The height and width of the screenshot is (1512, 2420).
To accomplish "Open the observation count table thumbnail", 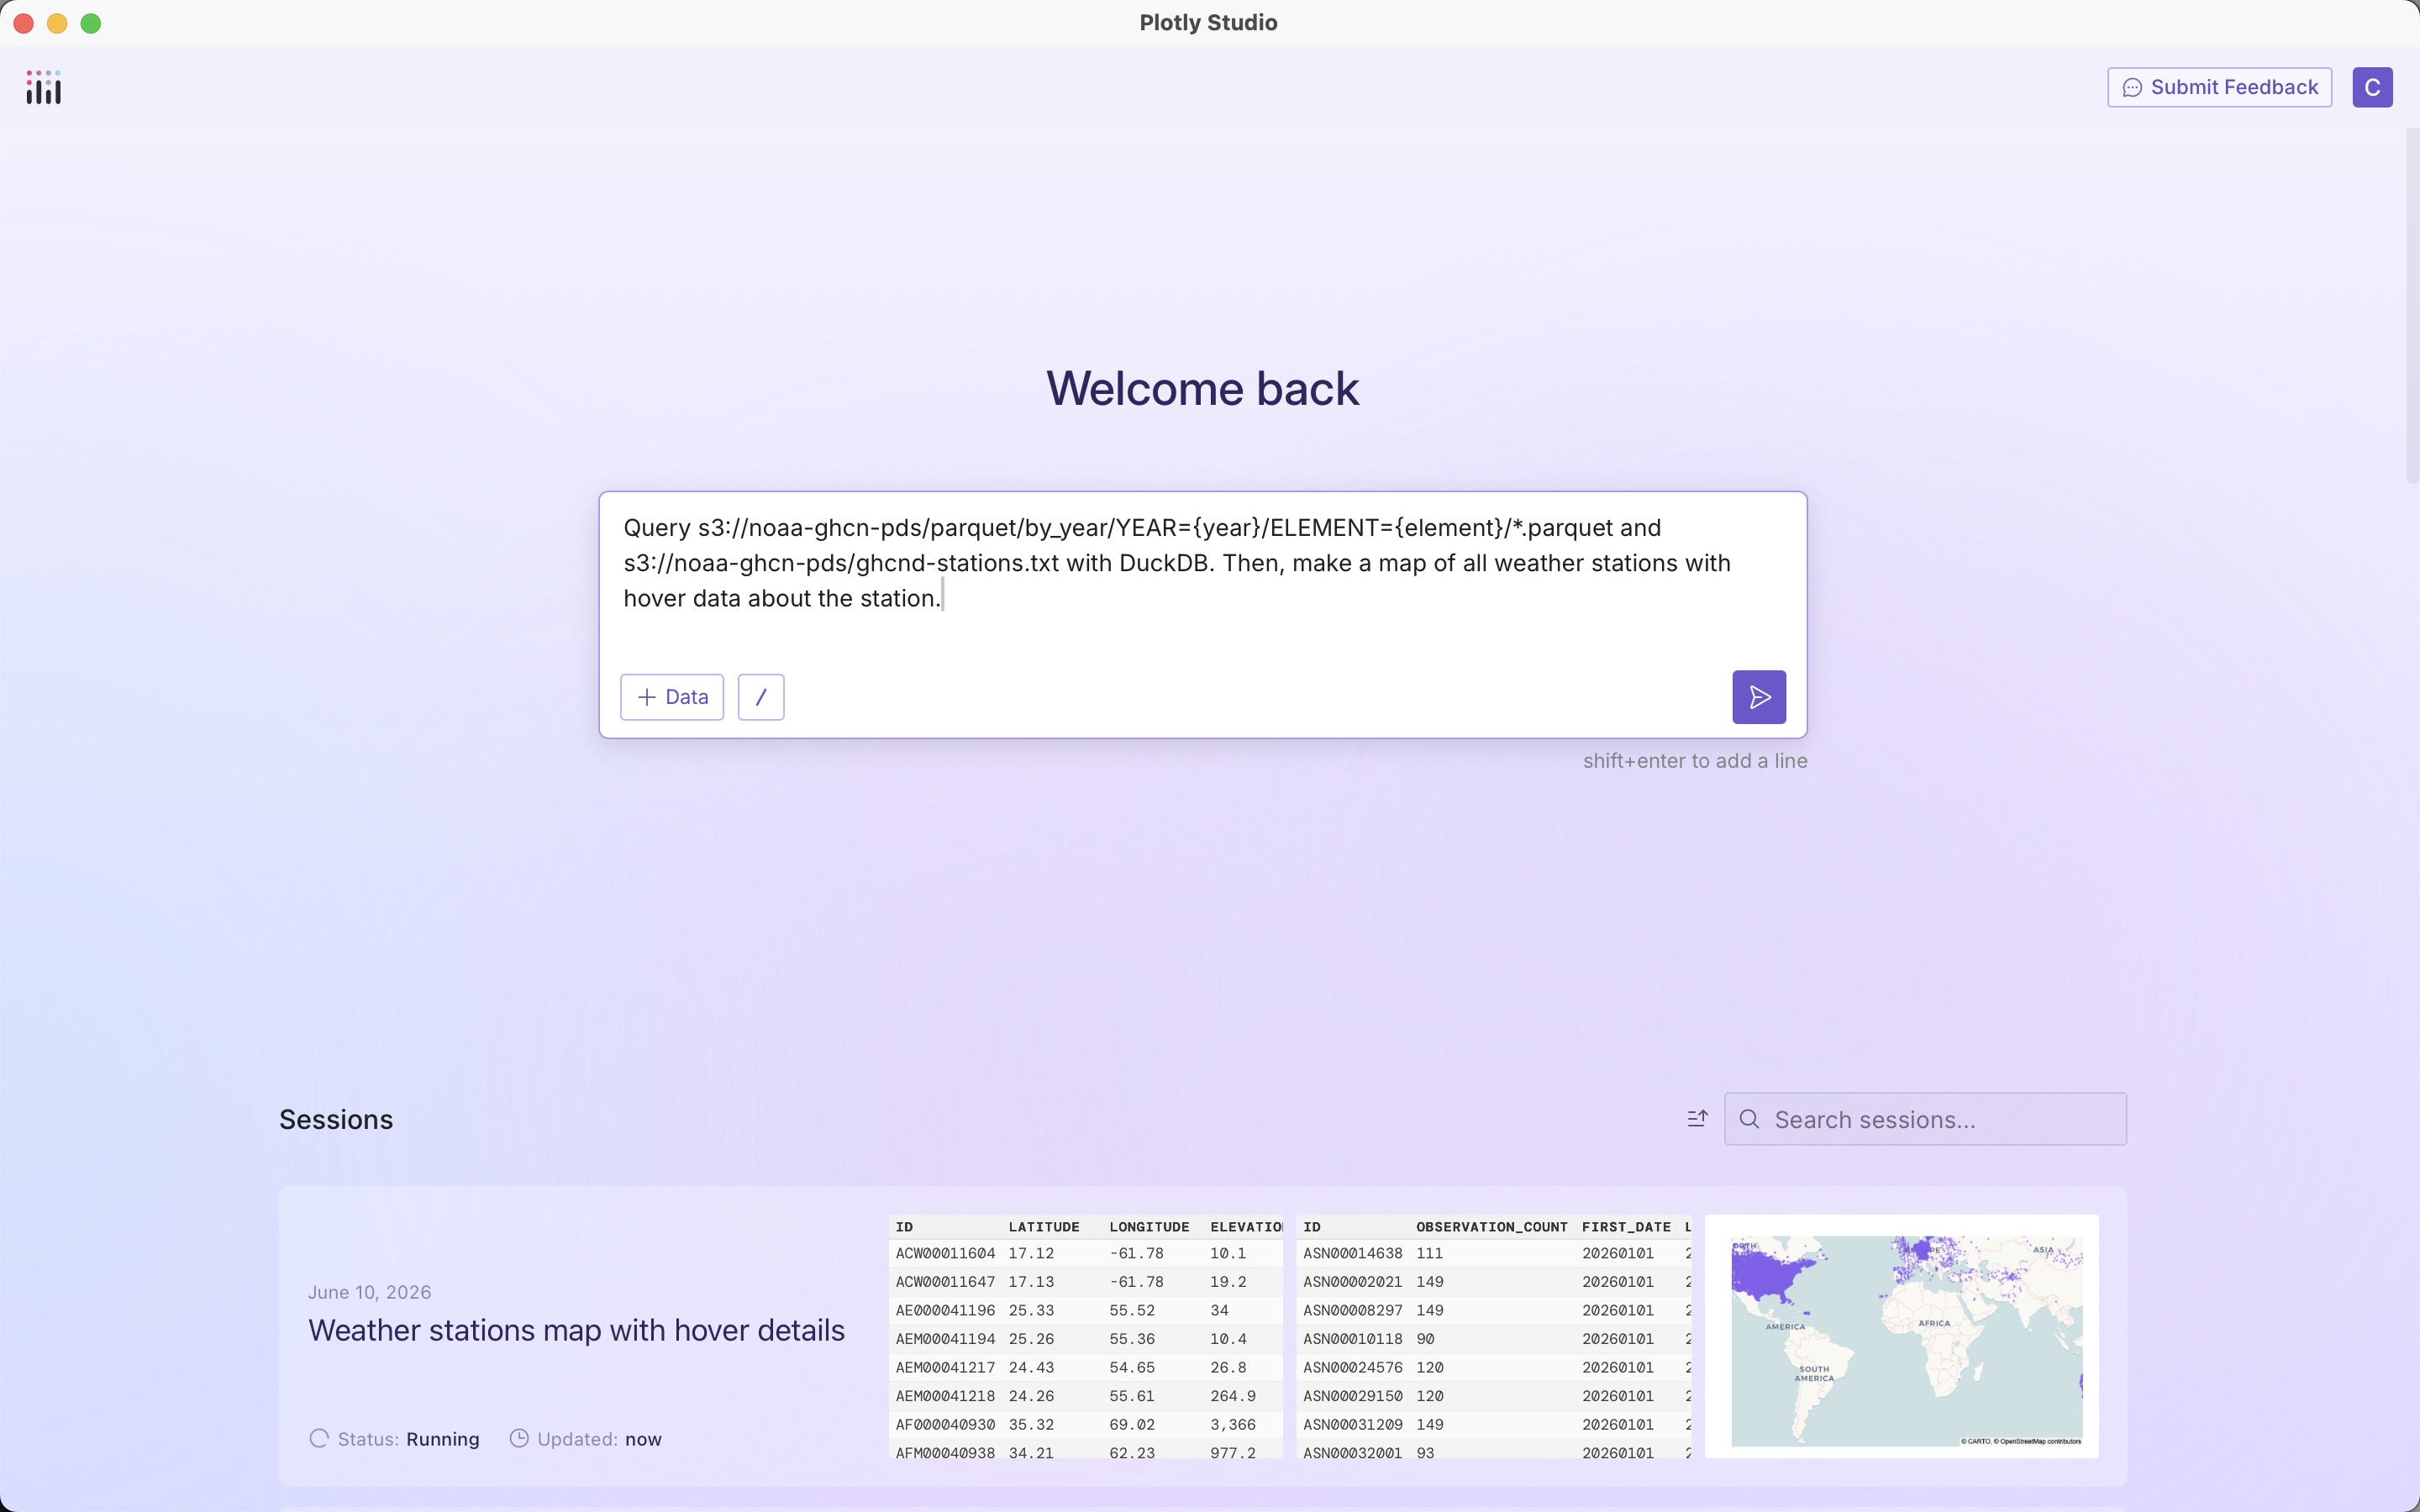I will [1494, 1336].
